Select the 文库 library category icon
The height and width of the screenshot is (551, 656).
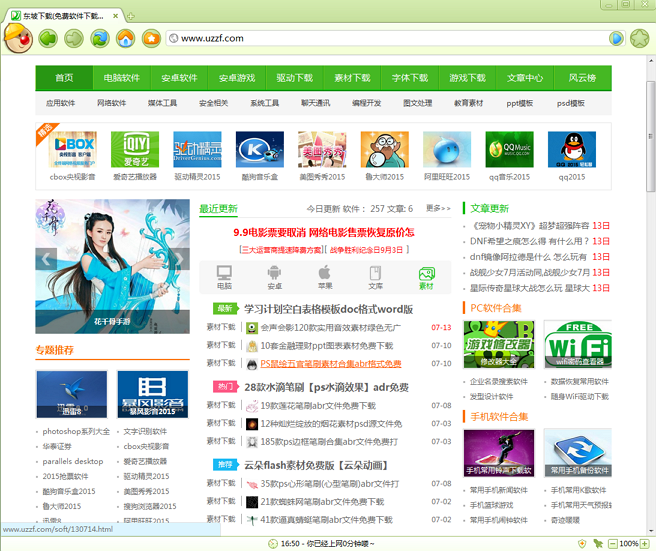pos(375,277)
